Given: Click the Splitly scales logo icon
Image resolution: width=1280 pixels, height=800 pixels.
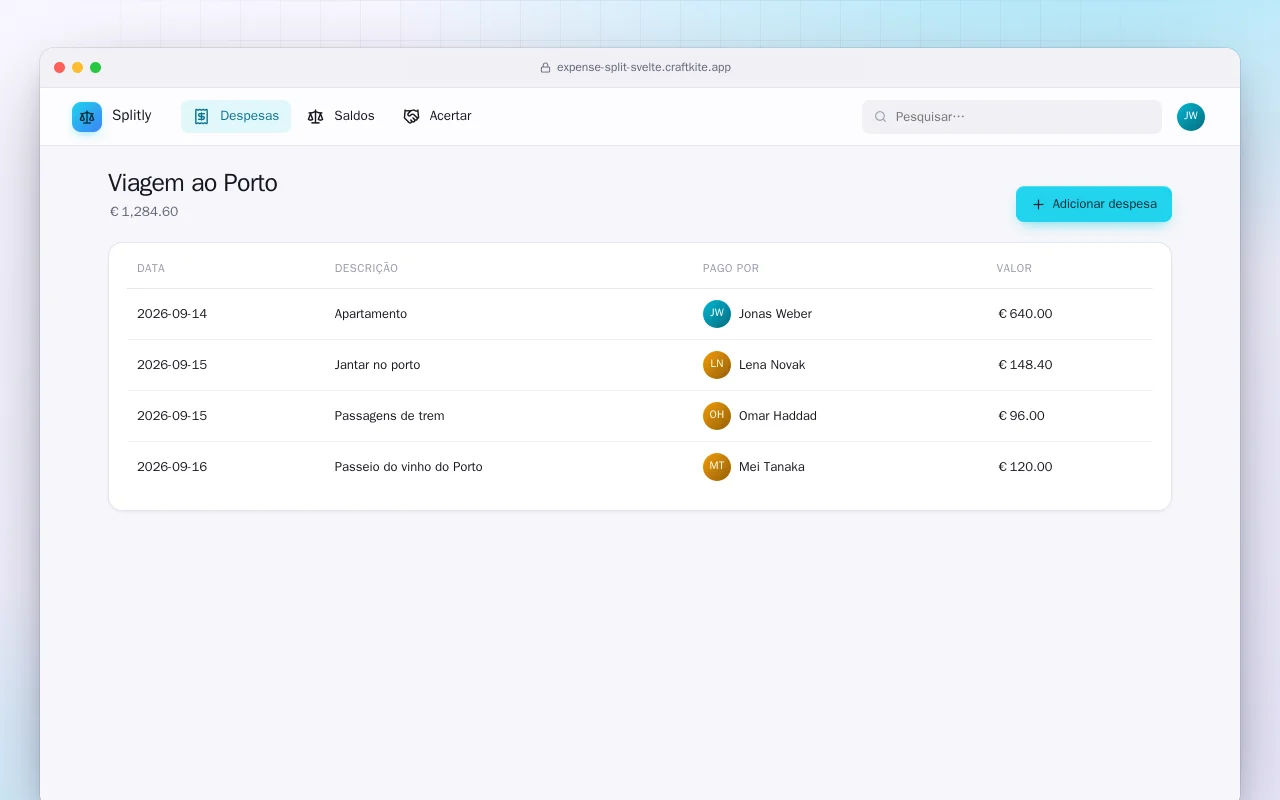Looking at the screenshot, I should tap(87, 117).
